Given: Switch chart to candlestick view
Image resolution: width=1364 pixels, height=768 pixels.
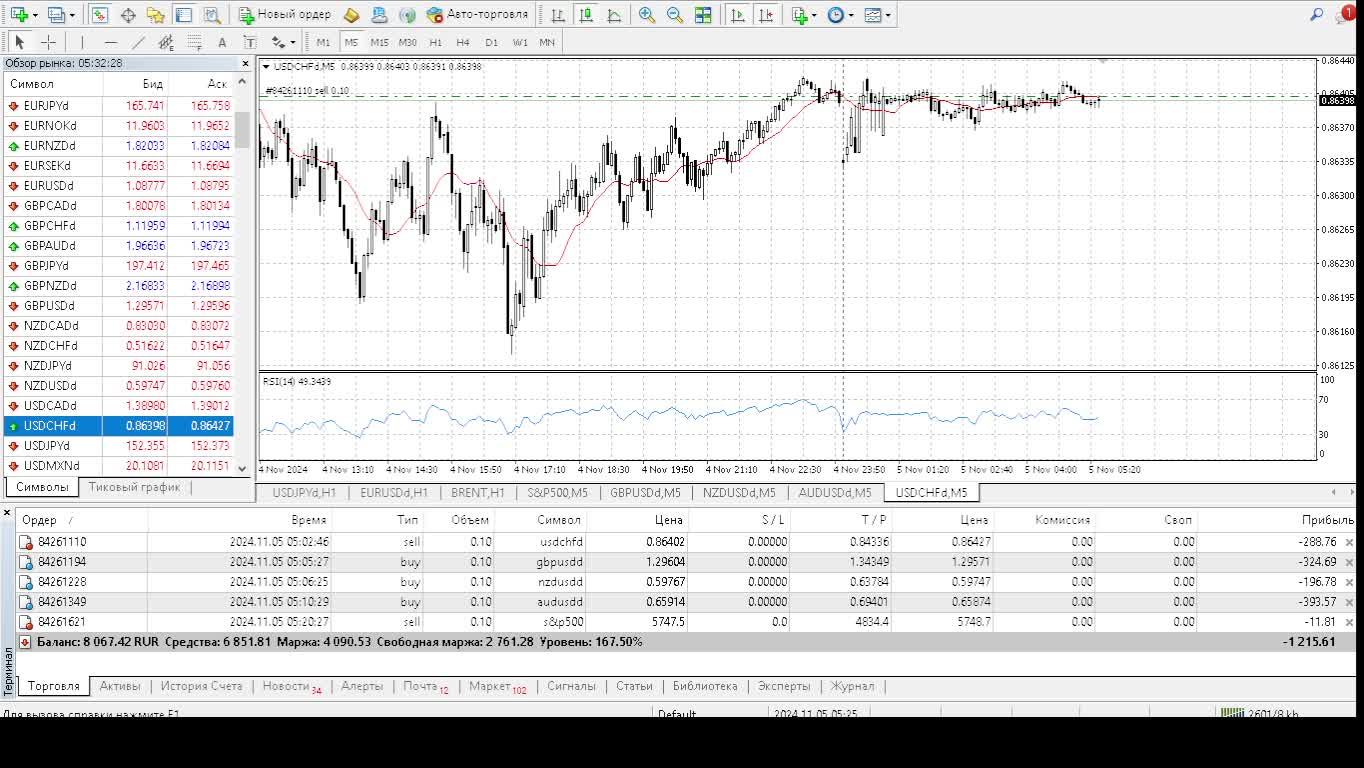Looking at the screenshot, I should [x=585, y=15].
